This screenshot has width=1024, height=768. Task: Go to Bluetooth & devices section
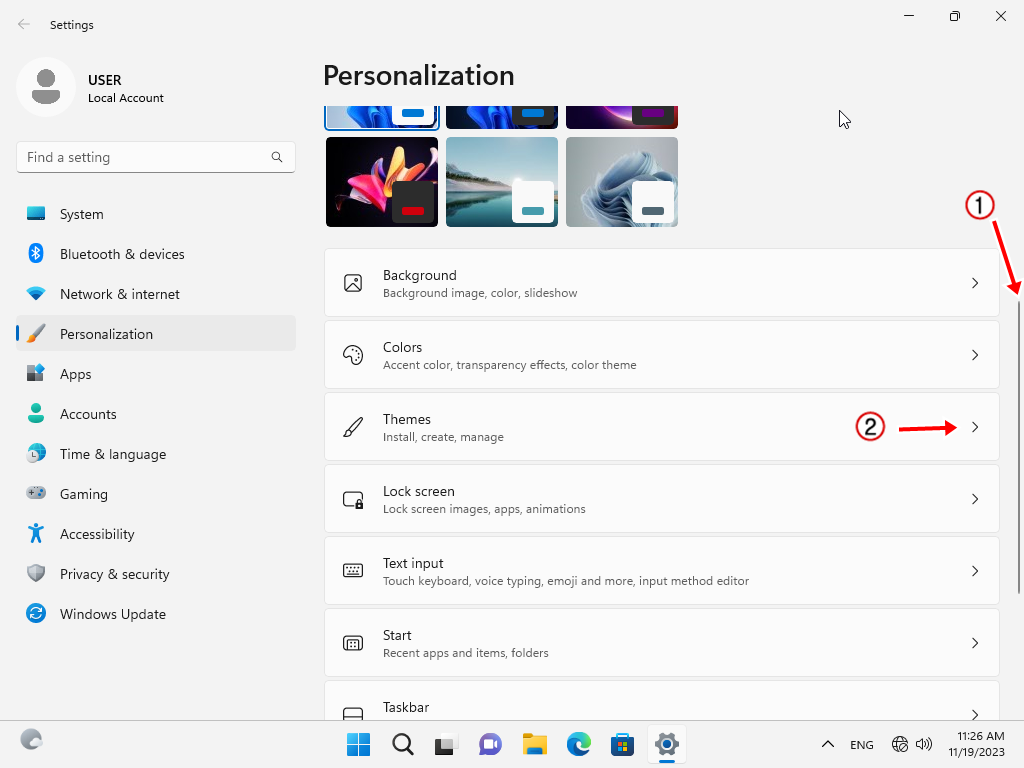pos(121,254)
